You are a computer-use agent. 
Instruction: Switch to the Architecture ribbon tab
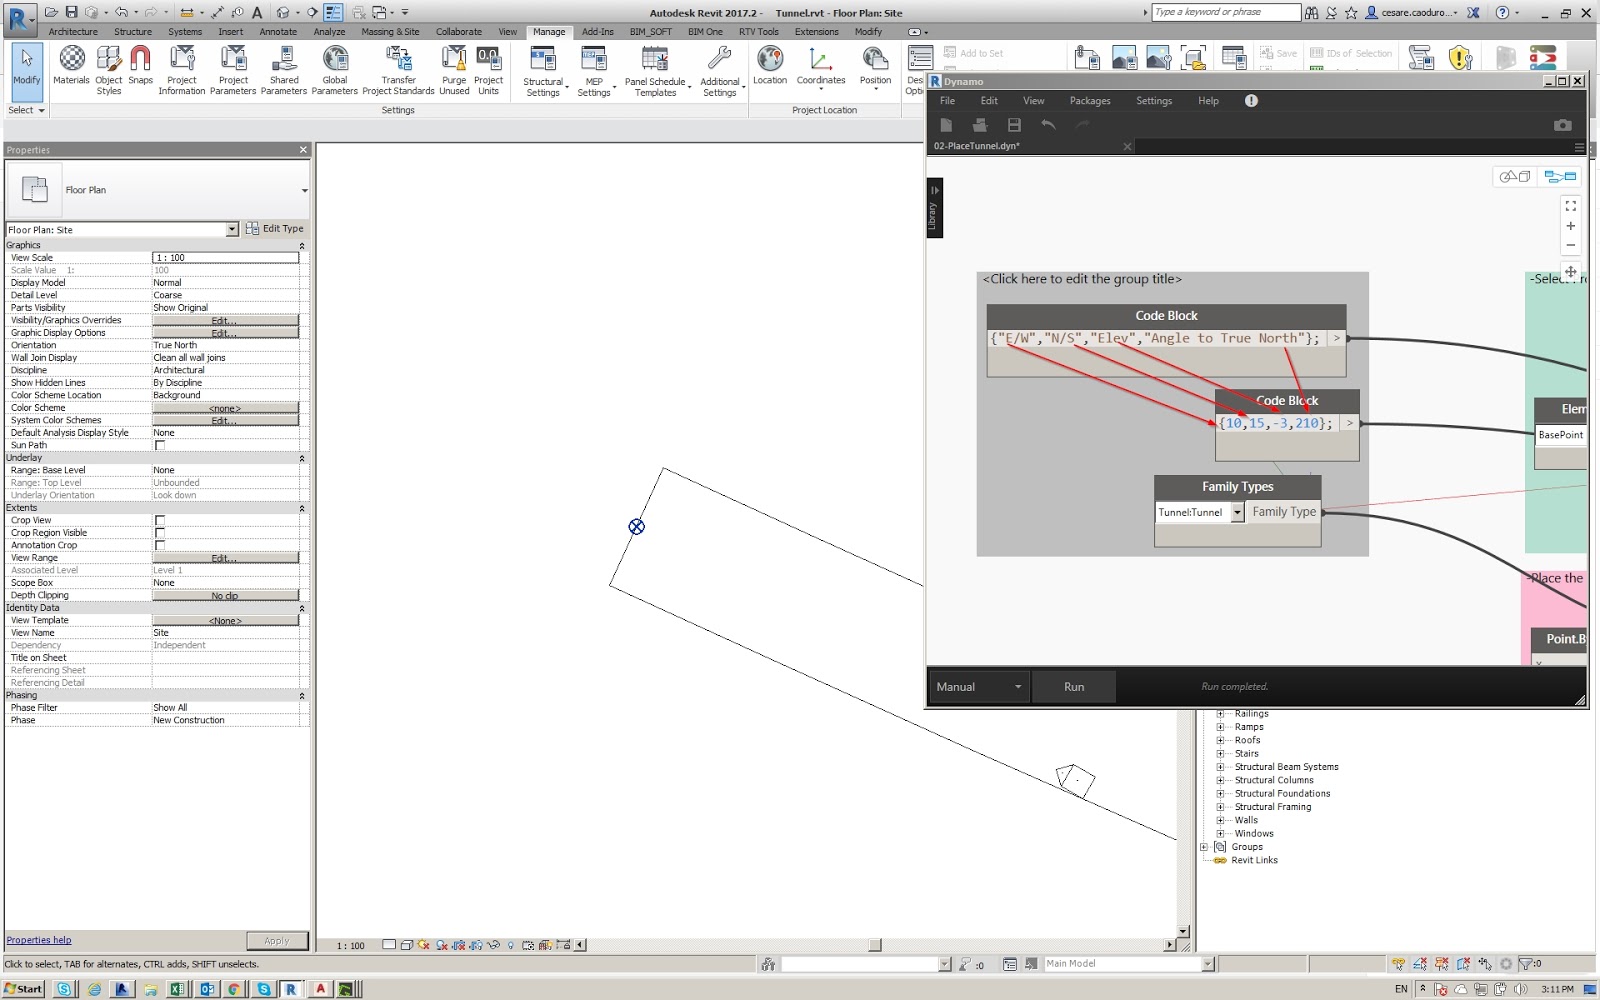point(73,31)
